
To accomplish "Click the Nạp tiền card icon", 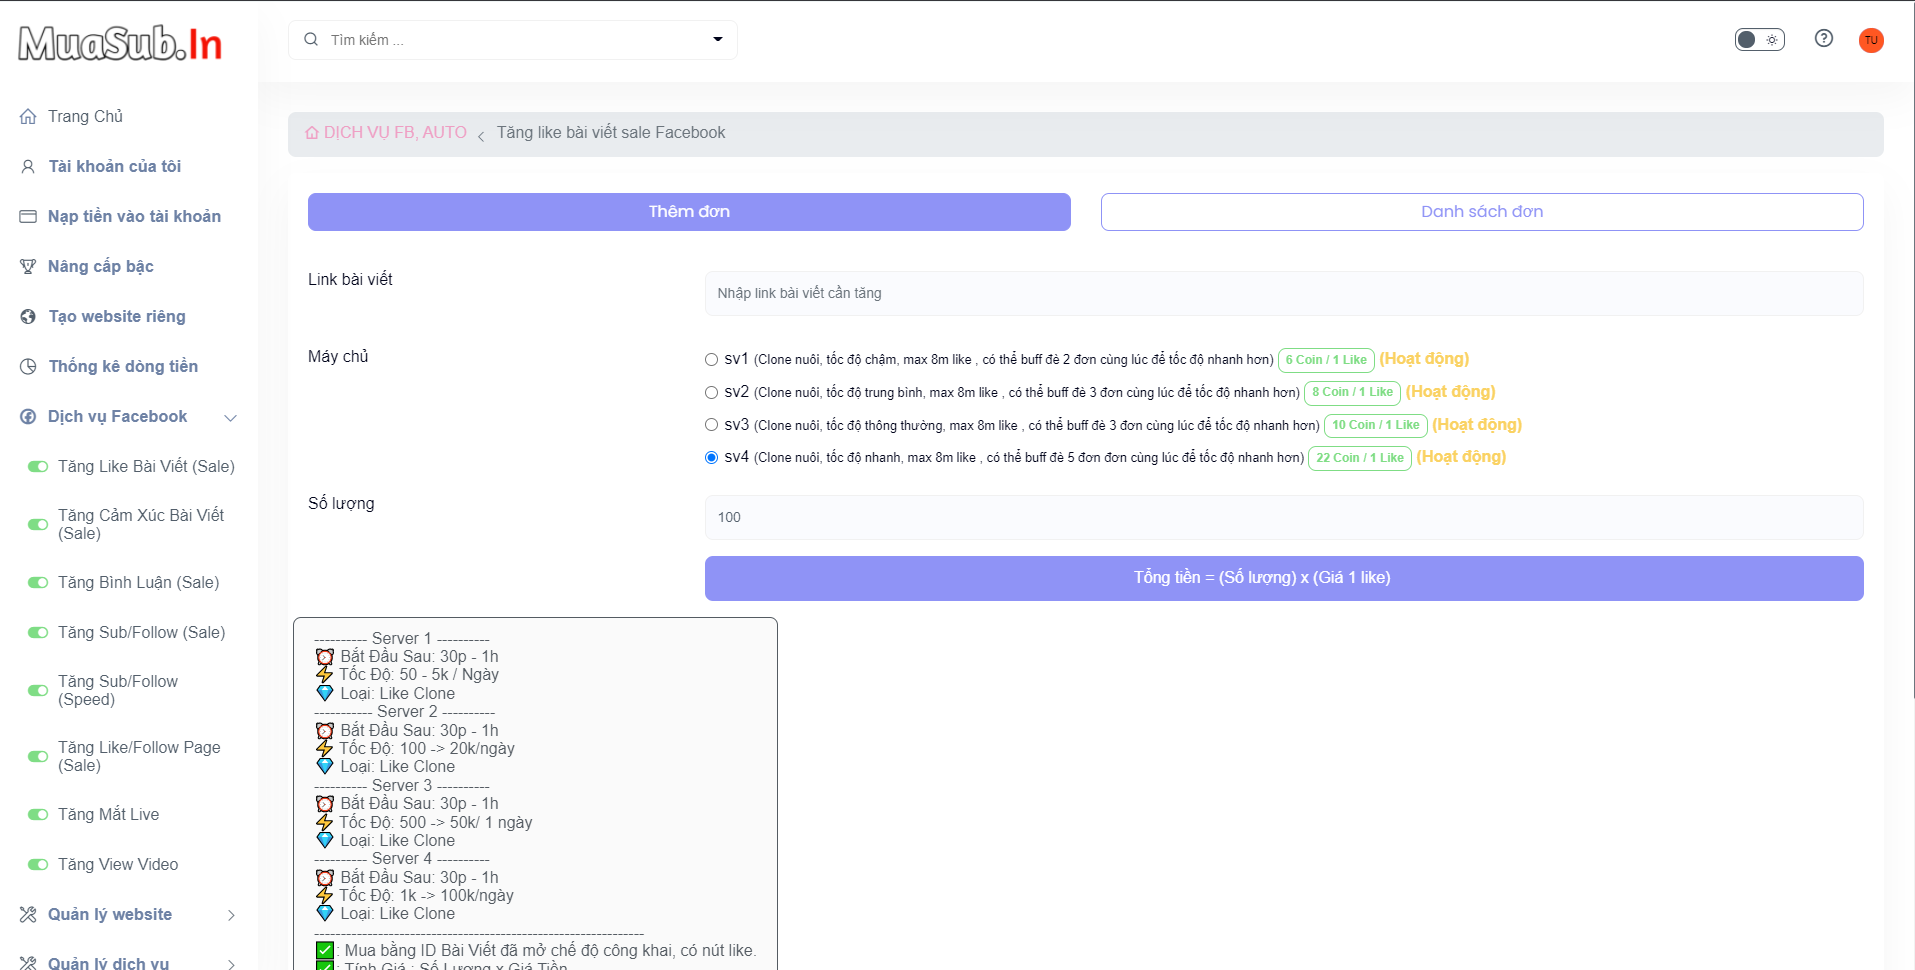I will pos(28,216).
